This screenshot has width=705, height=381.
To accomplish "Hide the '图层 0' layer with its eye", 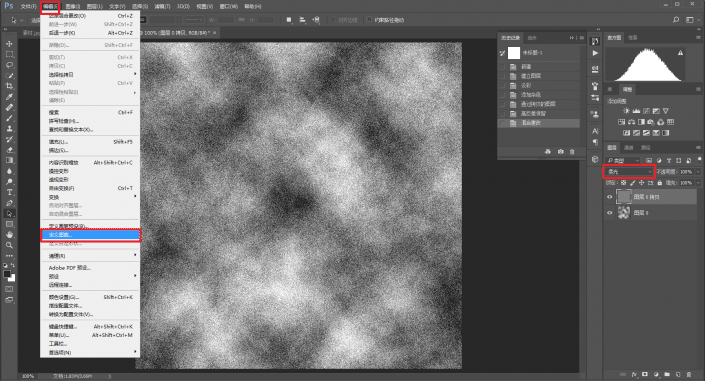I will 610,213.
